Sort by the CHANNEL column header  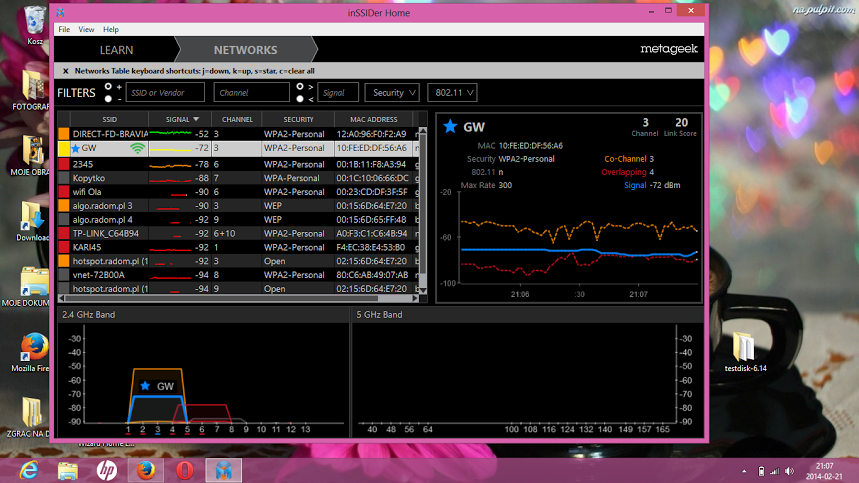coord(237,119)
